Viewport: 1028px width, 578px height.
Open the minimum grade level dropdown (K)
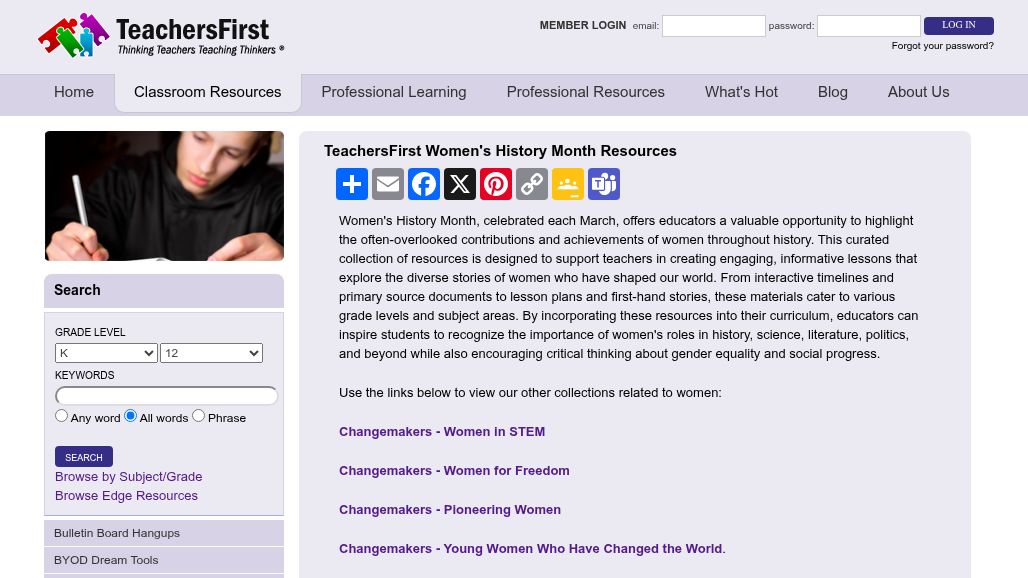(106, 353)
